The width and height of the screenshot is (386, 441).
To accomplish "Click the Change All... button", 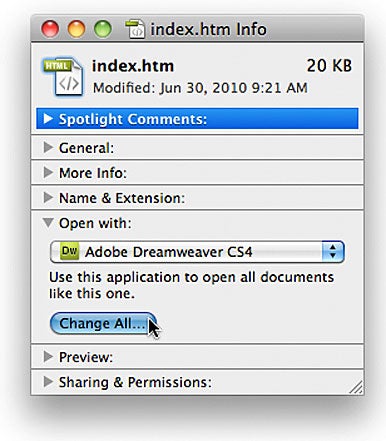I will (x=103, y=323).
